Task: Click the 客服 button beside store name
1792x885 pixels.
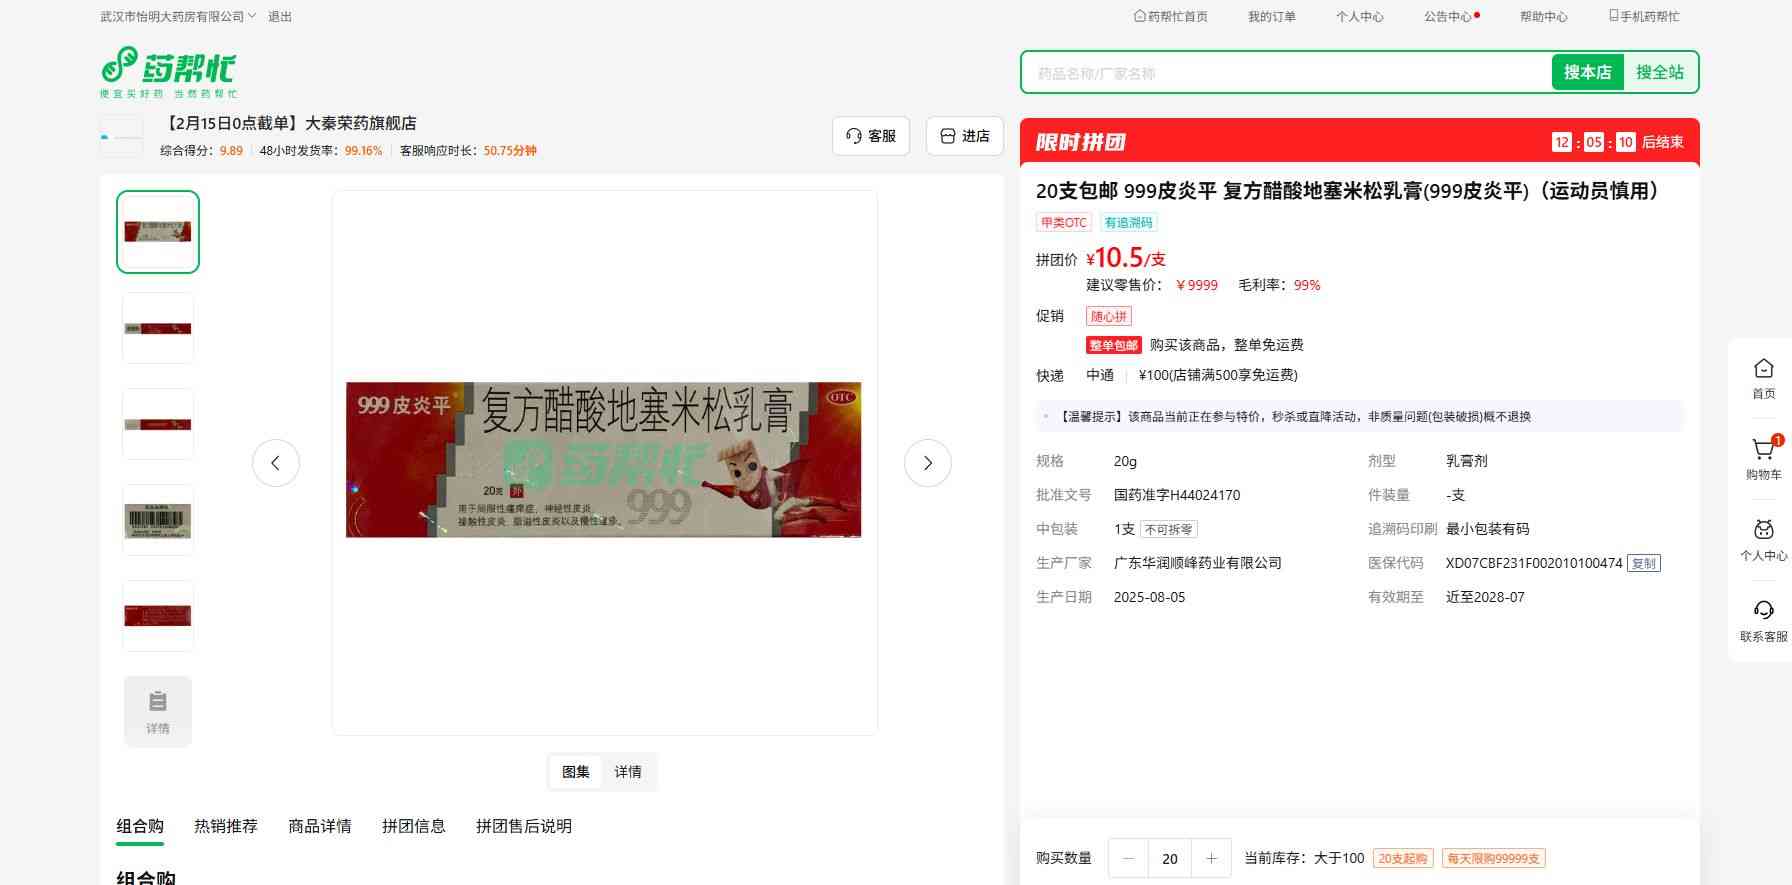Action: point(870,136)
